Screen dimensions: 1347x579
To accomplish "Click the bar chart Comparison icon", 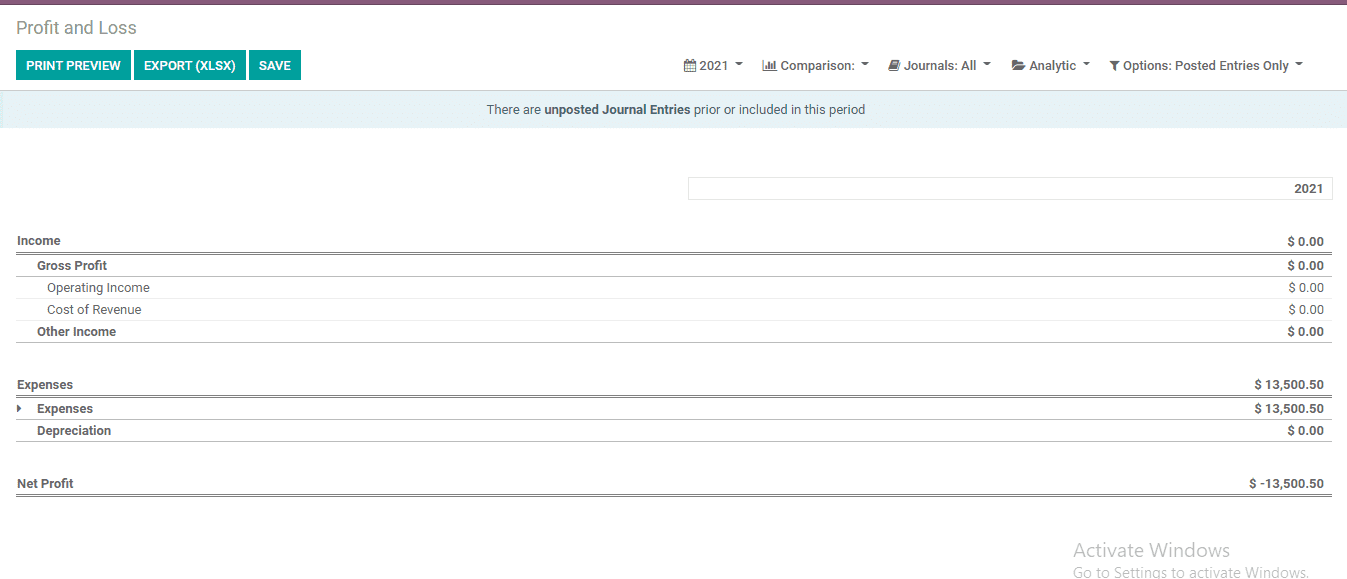I will (769, 65).
